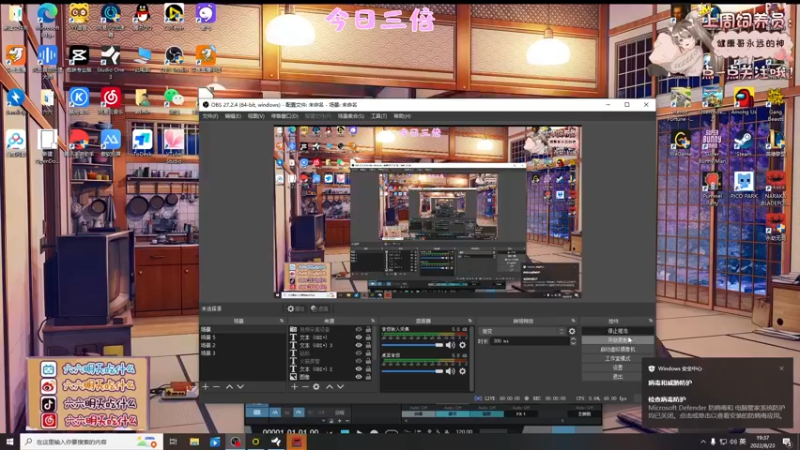Screen dimensions: 800x450
Task: Open gear settings for the 音频输入采集 mixer channel
Action: [x=462, y=345]
